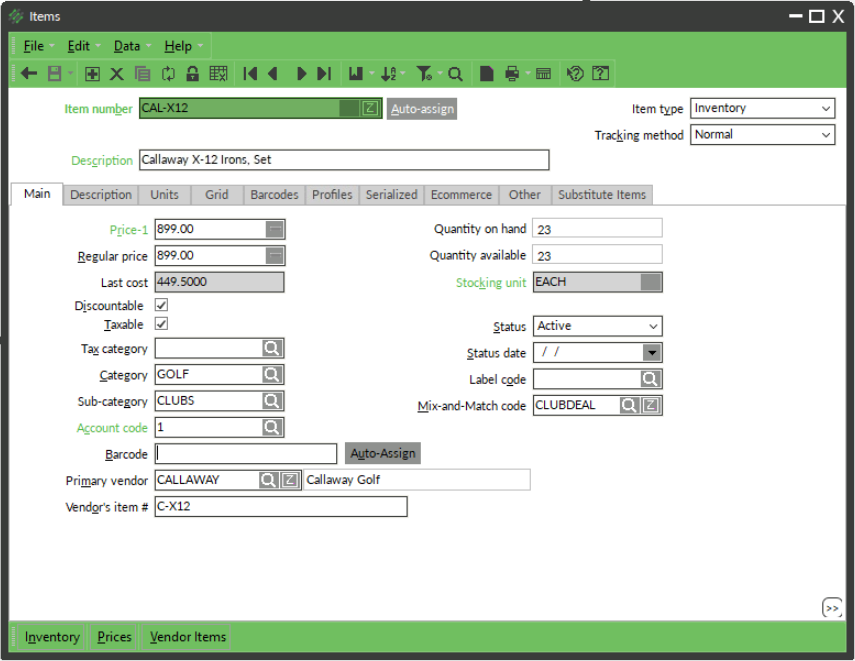Viewport: 855px width, 661px height.
Task: Open Label code lookup magnifier
Action: point(649,379)
